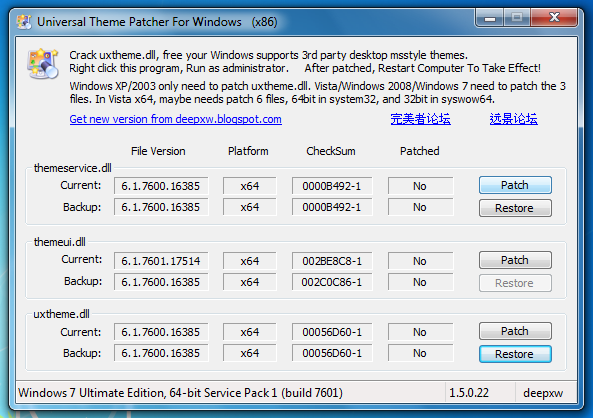593x418 pixels.
Task: Click themeservice.dll current platform x64 field
Action: (250, 186)
